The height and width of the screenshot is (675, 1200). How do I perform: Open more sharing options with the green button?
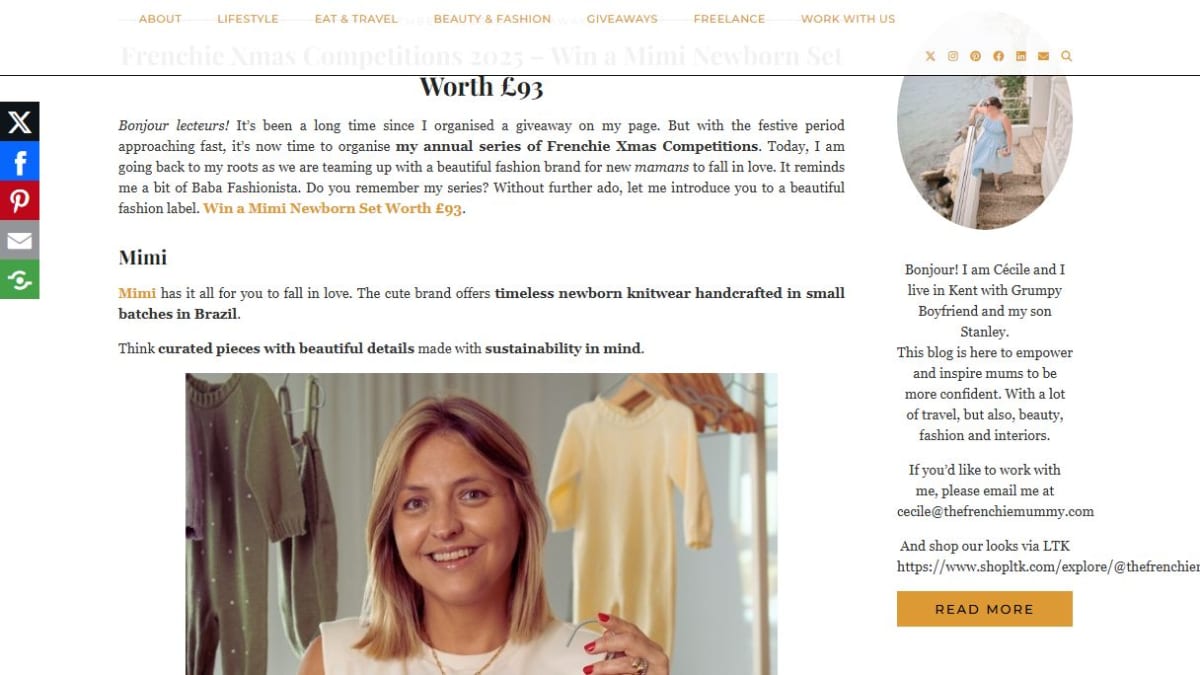pos(19,280)
